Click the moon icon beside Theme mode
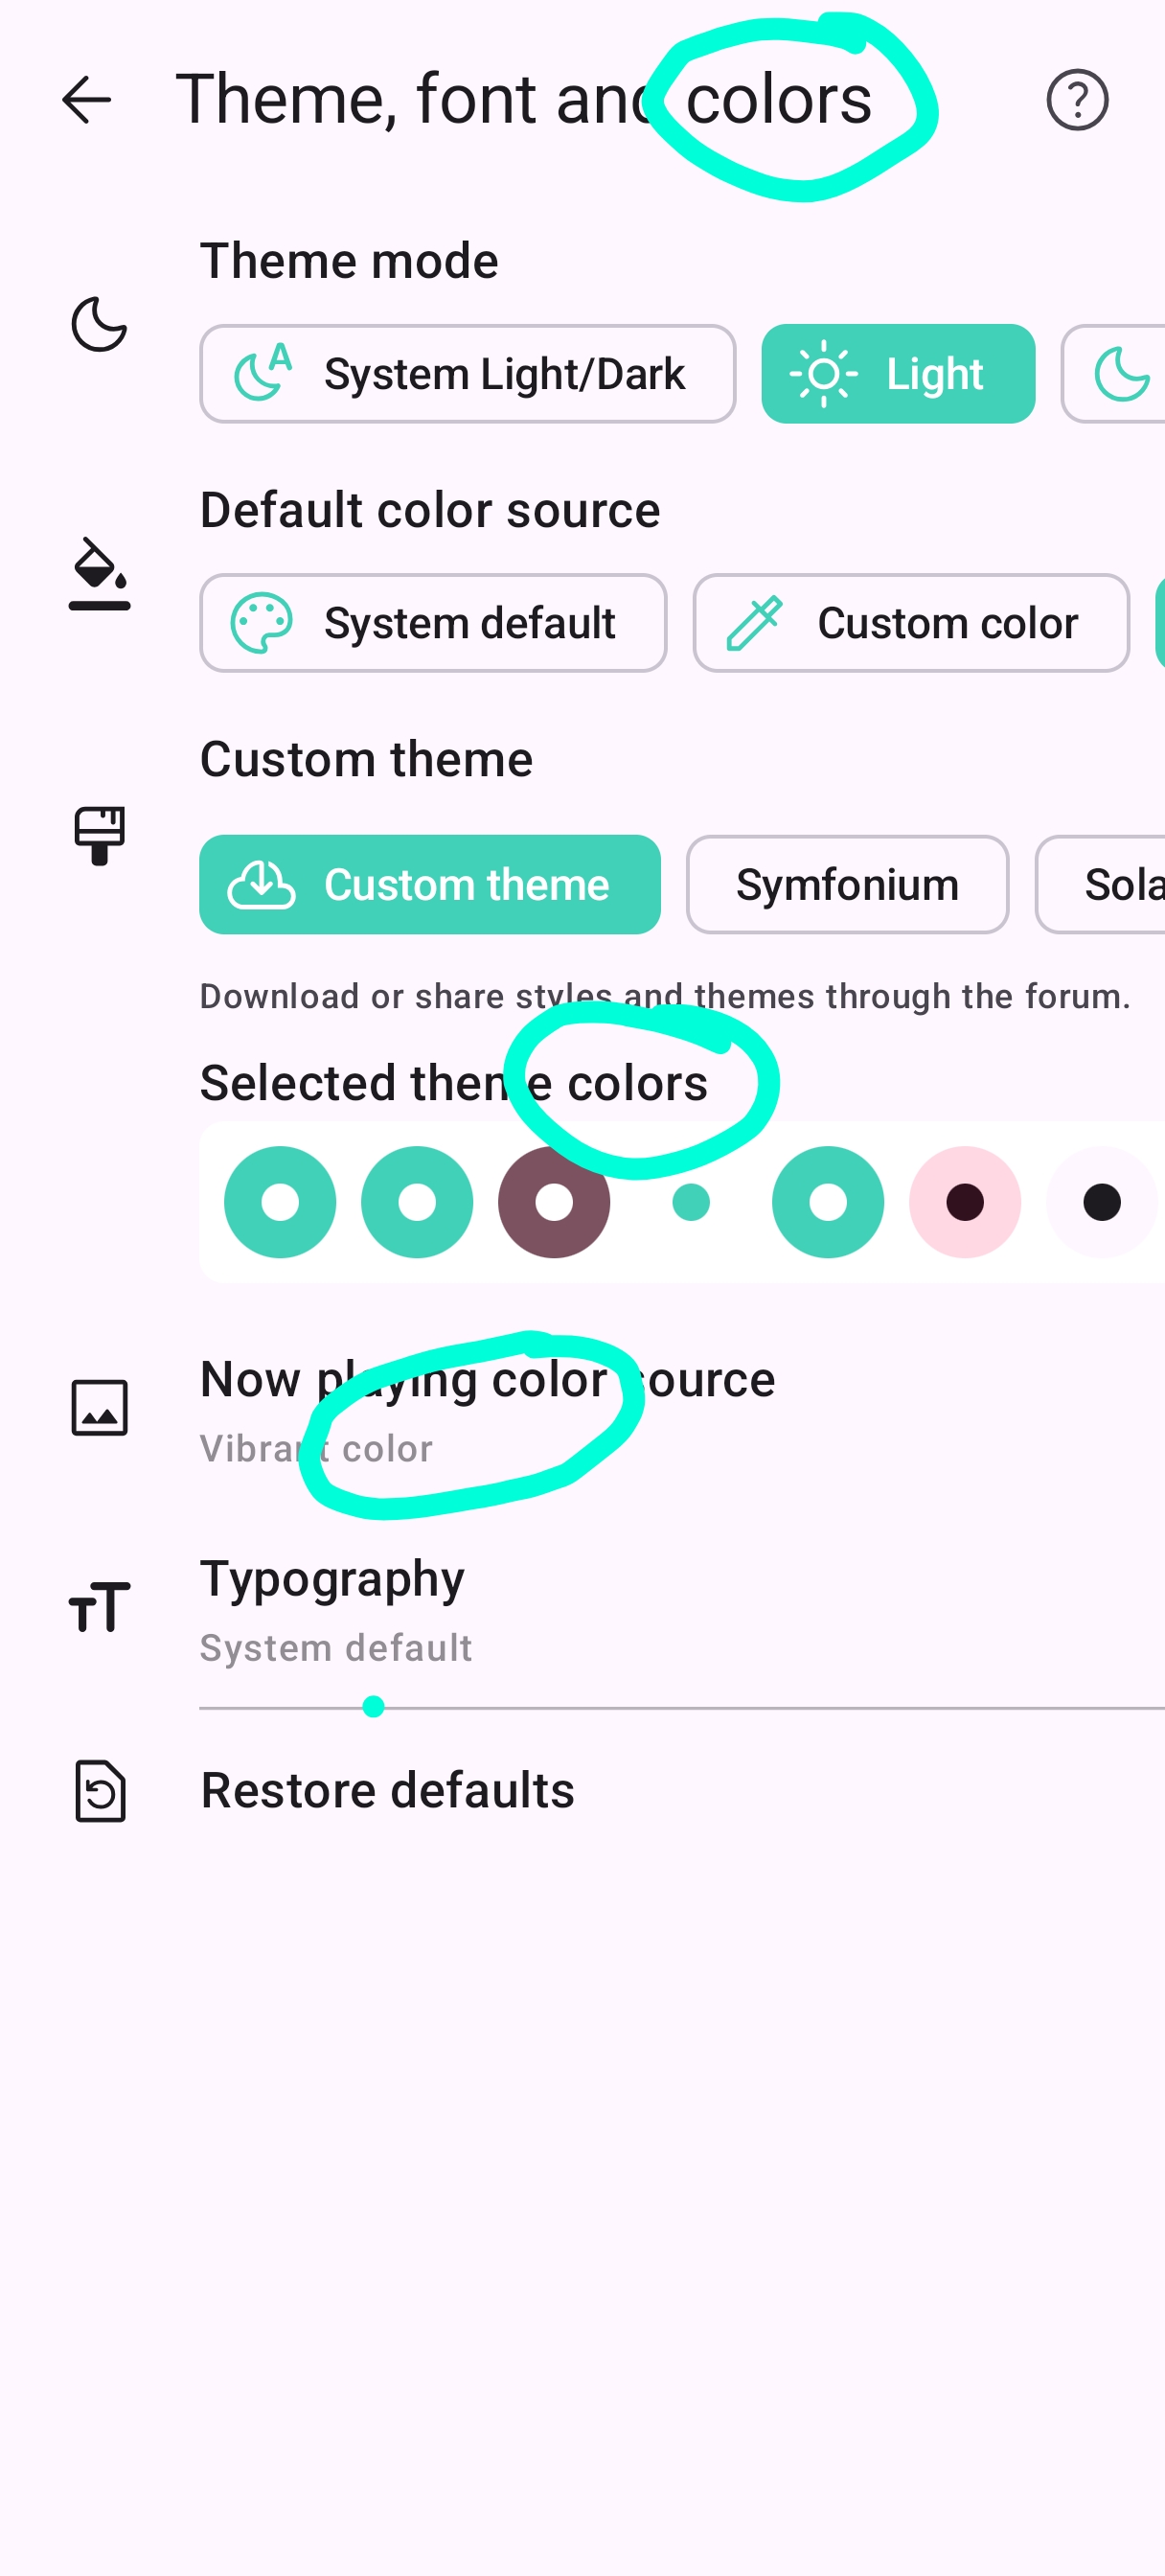The image size is (1165, 2576). (99, 324)
